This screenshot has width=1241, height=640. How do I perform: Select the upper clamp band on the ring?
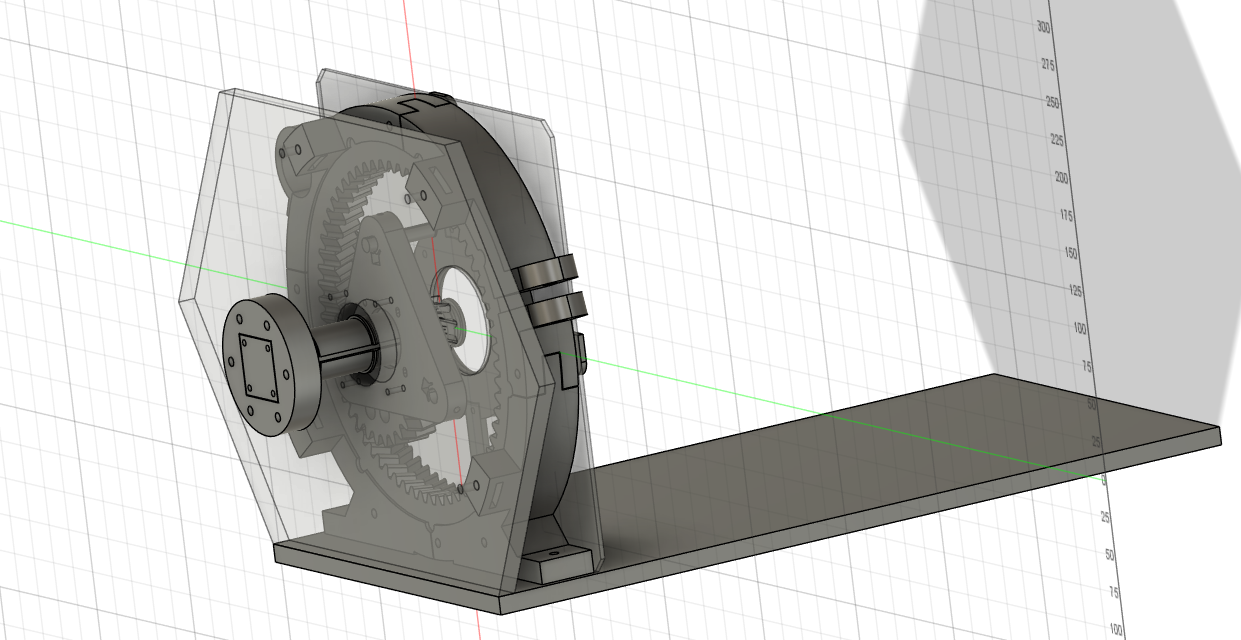point(546,271)
